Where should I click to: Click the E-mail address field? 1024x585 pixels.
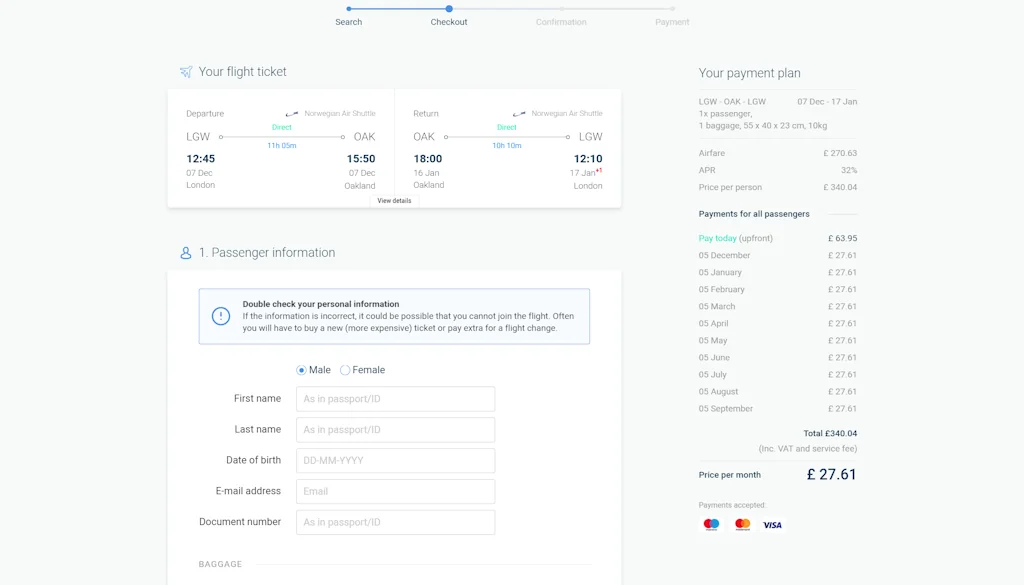395,491
